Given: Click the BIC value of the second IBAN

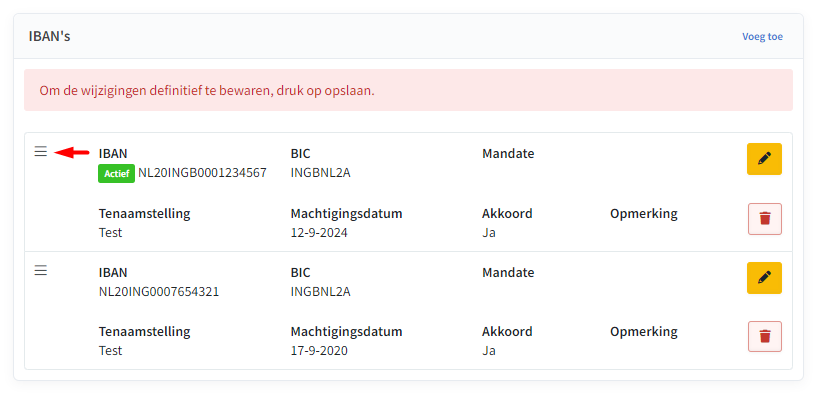Looking at the screenshot, I should [320, 292].
